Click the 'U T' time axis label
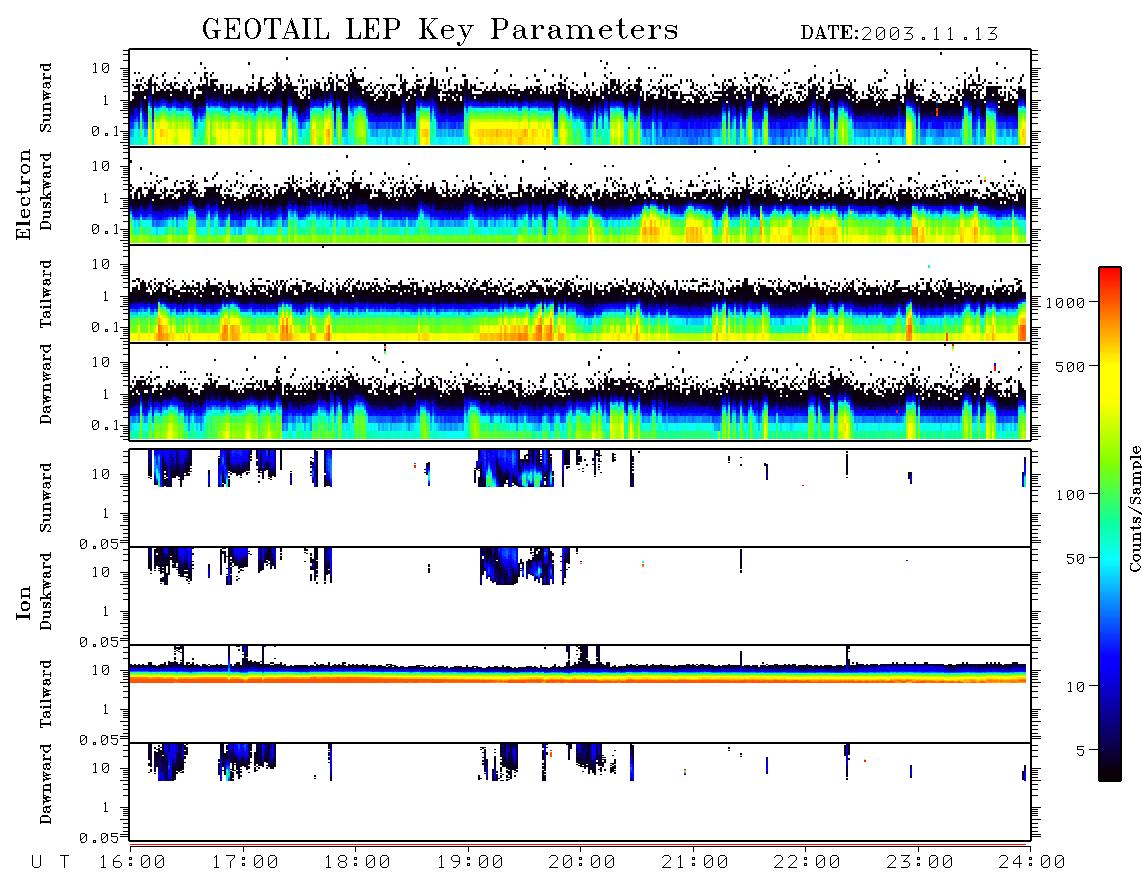 pyautogui.click(x=50, y=862)
